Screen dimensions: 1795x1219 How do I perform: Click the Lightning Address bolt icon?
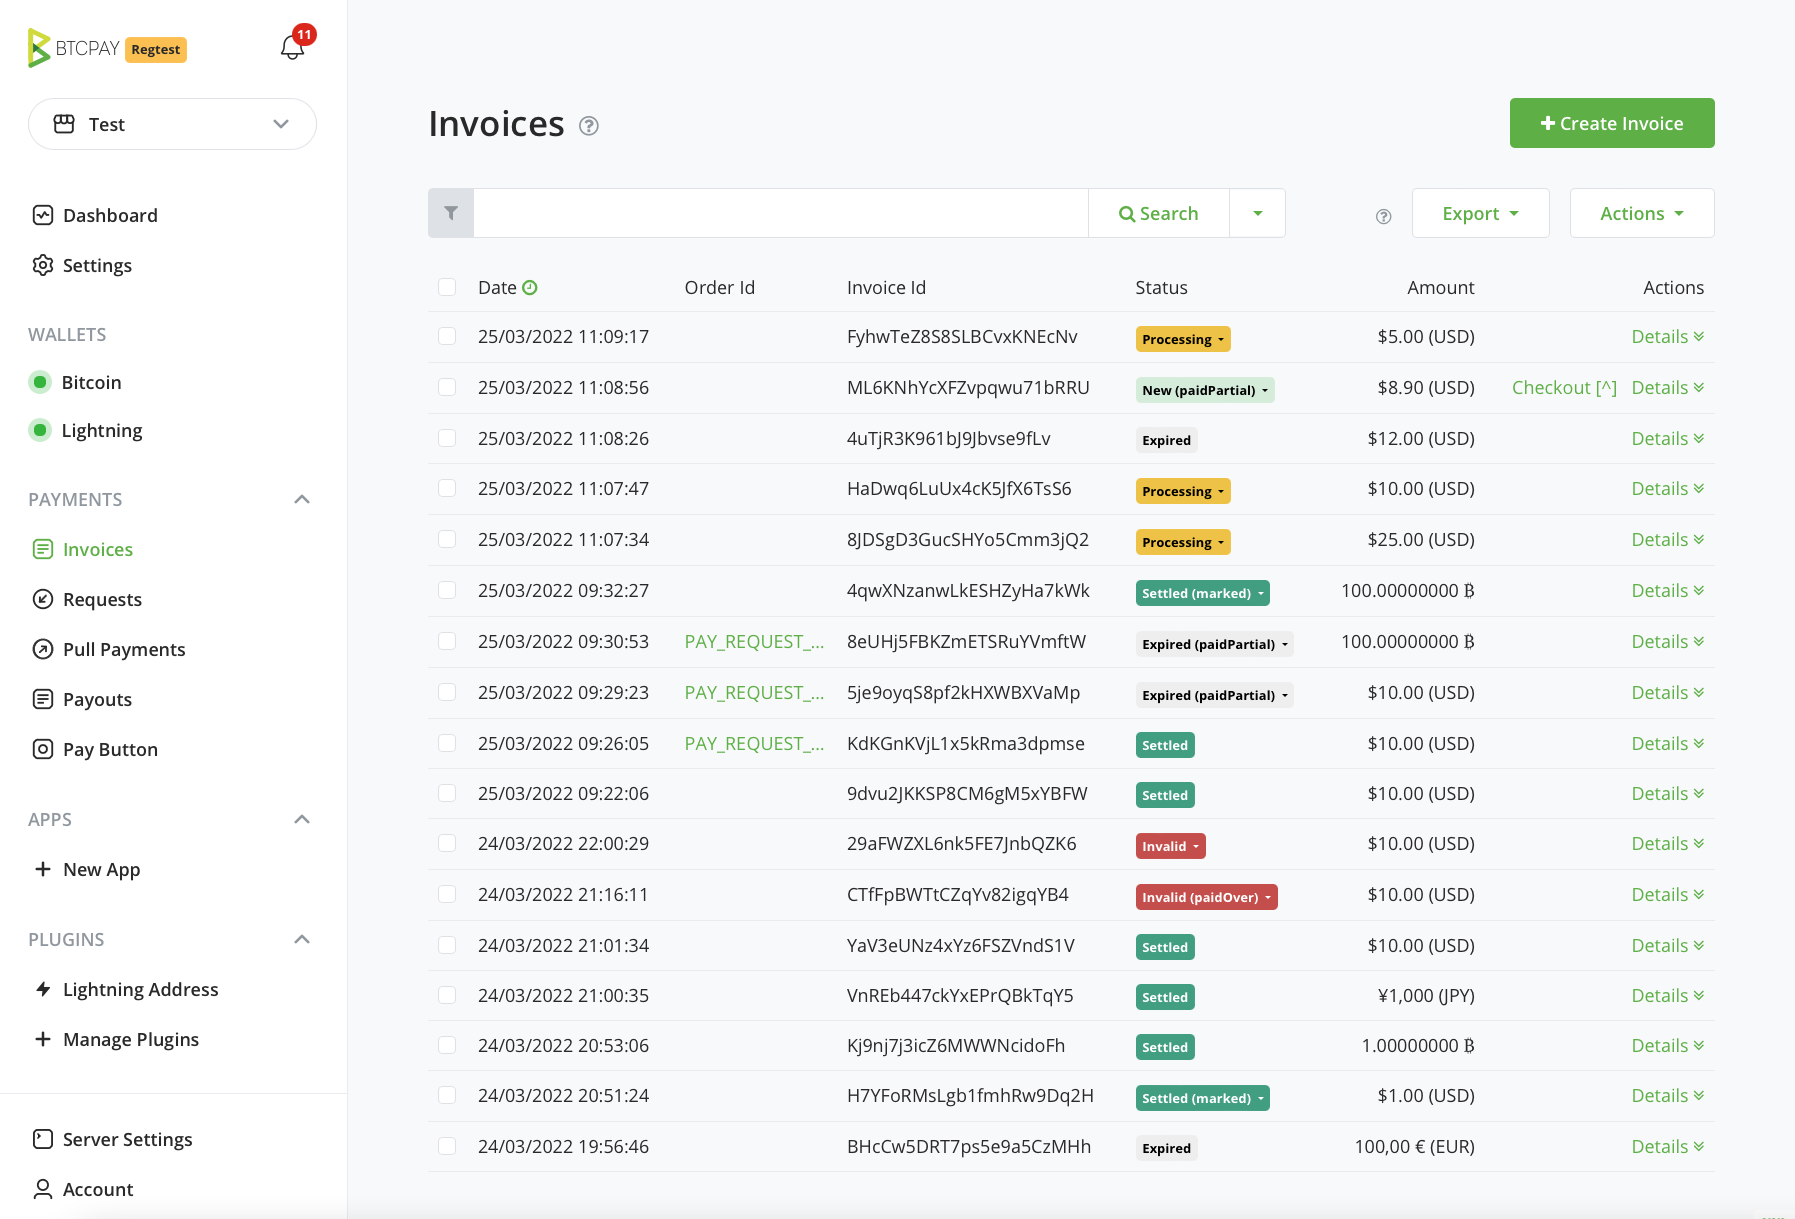tap(43, 989)
